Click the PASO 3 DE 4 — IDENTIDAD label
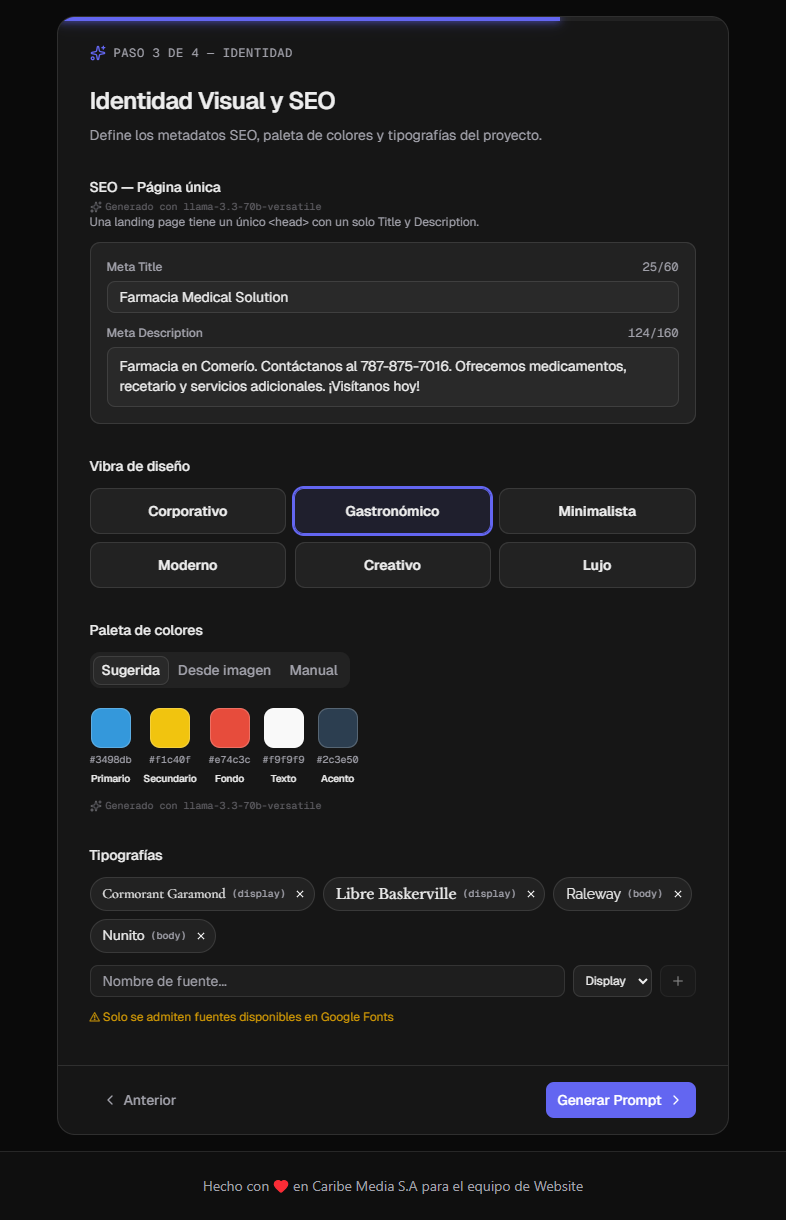 203,53
